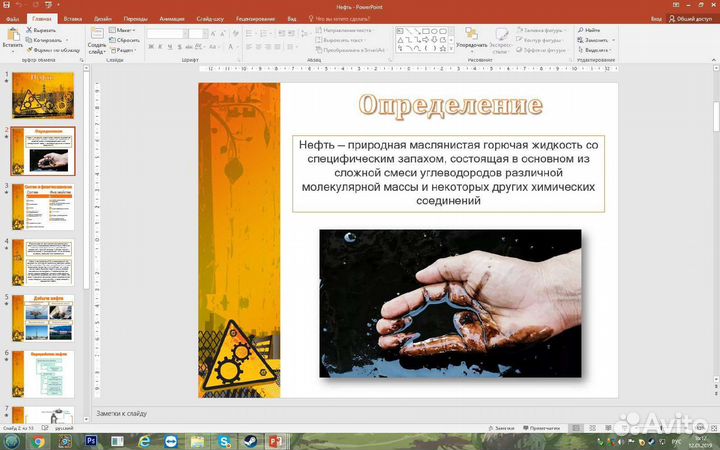Open the font name combo box dropdown
The image size is (720, 450).
[x=186, y=34]
